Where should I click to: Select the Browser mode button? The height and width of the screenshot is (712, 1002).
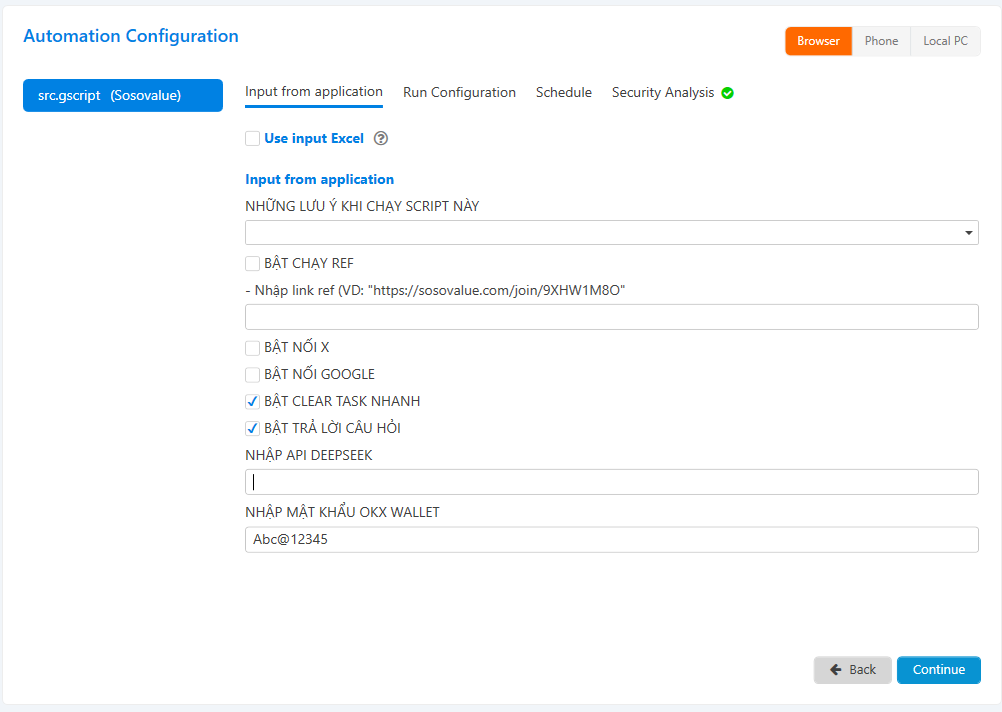click(x=818, y=41)
